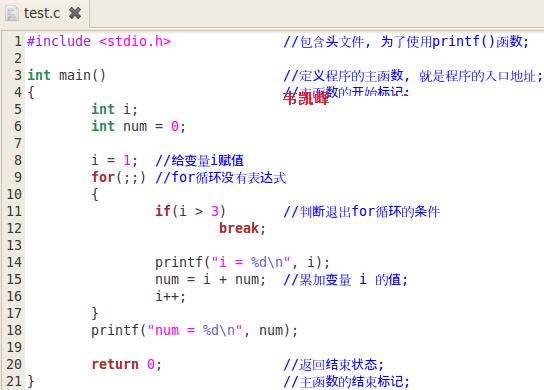Click the 'break;' statement on line 12
This screenshot has height=390, width=544.
coord(242,228)
